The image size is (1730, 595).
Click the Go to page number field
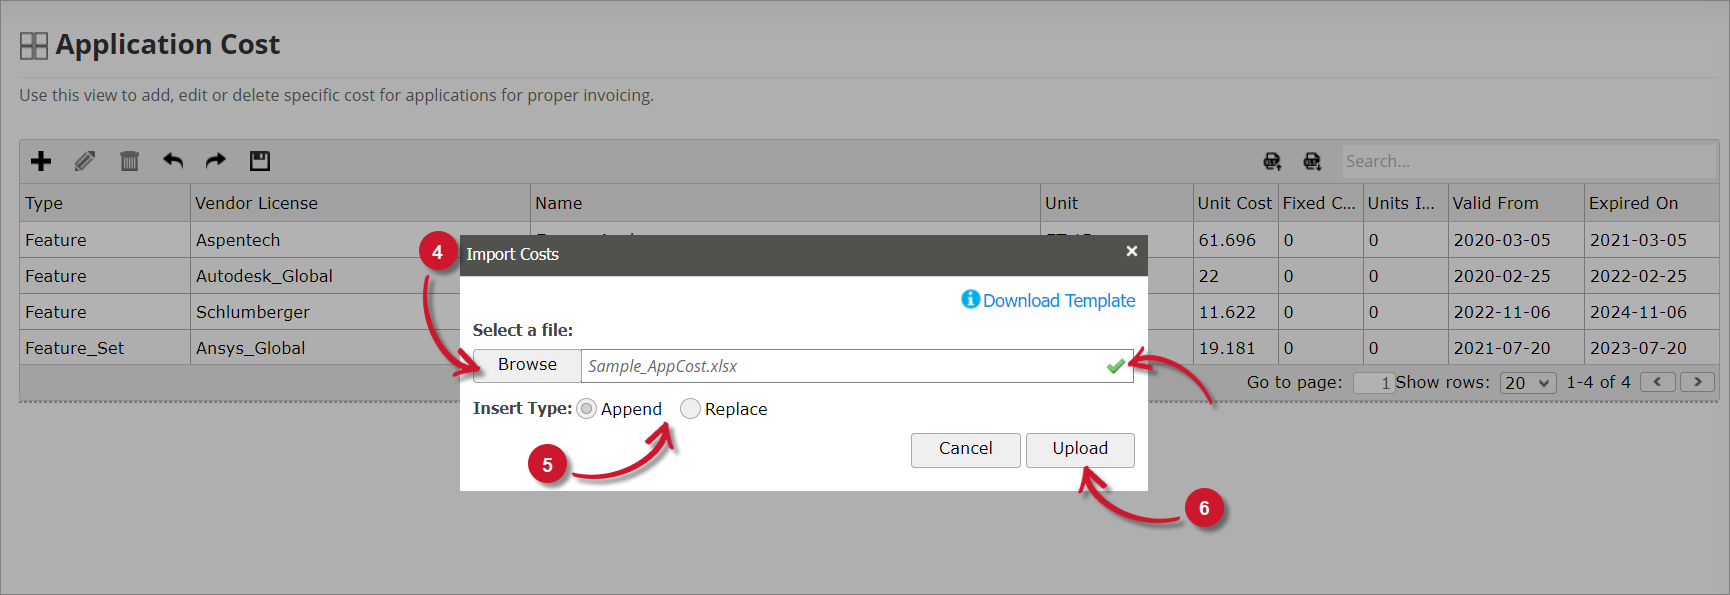(x=1373, y=383)
